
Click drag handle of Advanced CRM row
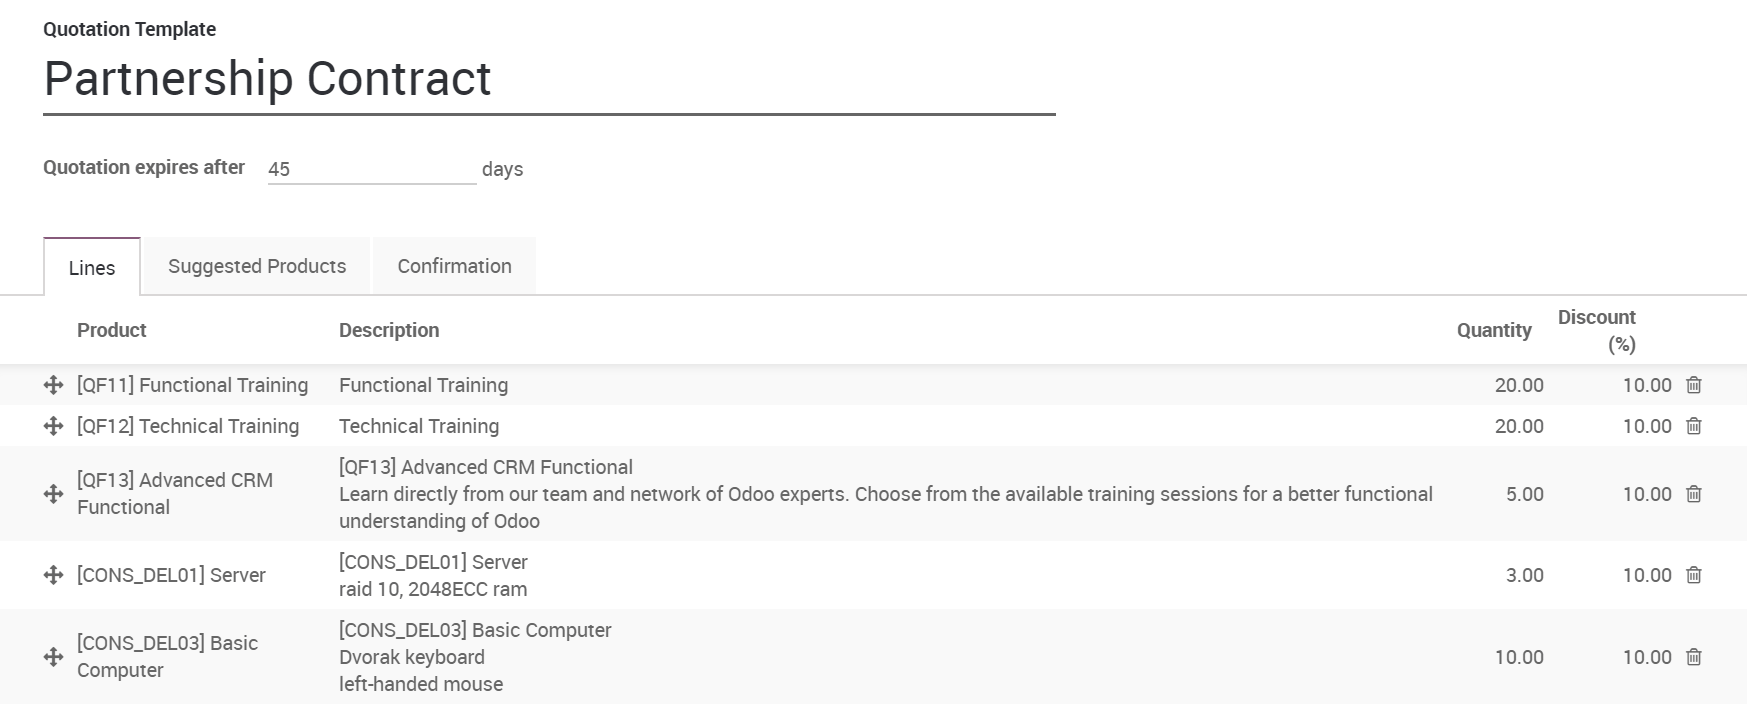[x=54, y=494]
